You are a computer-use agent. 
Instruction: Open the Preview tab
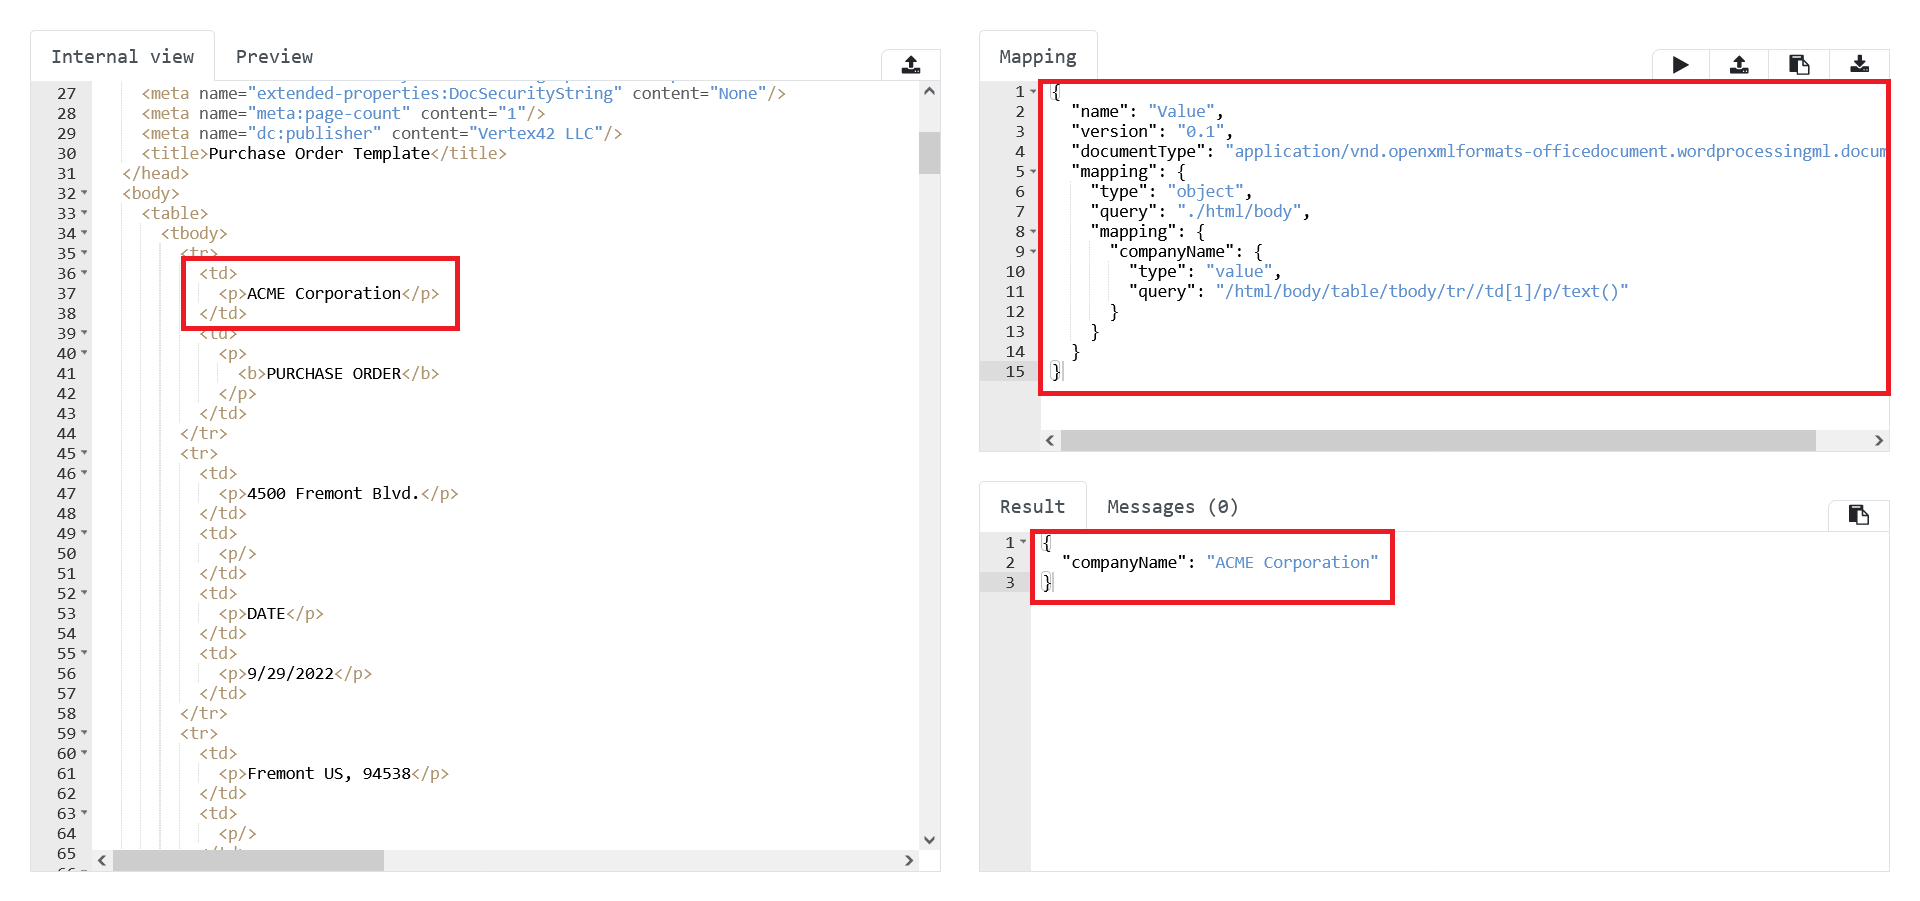click(274, 57)
